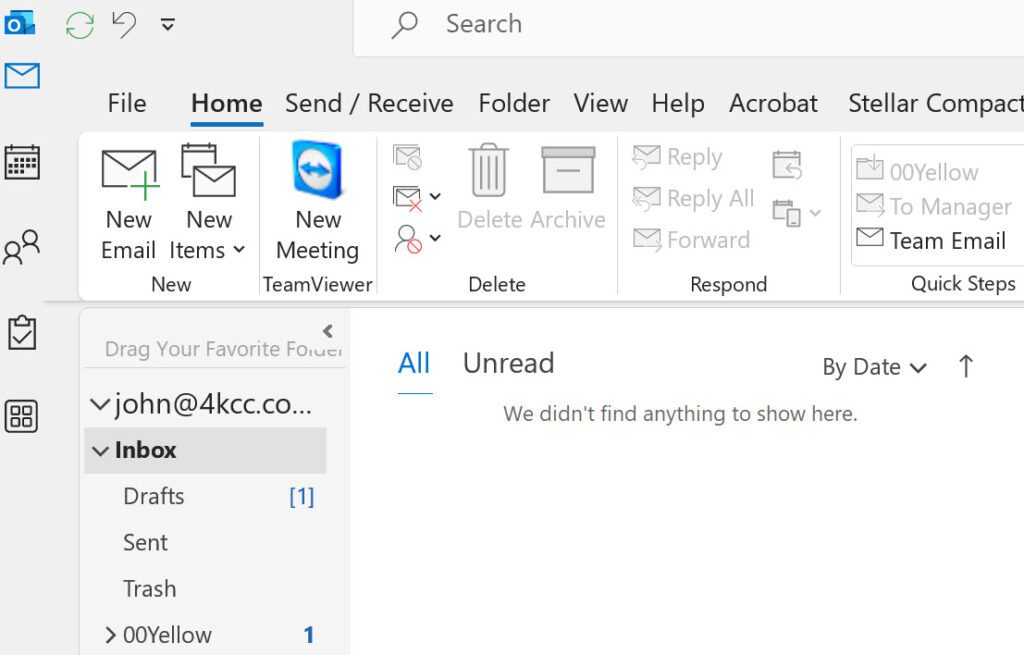Open the People contacts view
1024x655 pixels.
pos(22,248)
